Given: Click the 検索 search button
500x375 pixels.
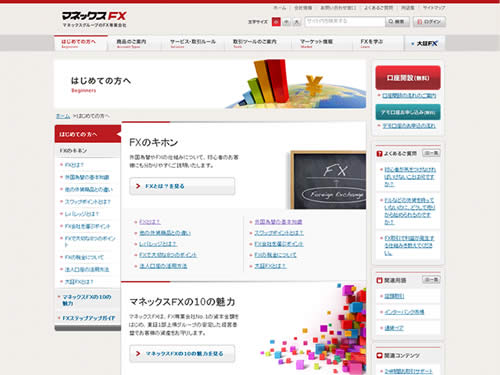Looking at the screenshot, I should [x=398, y=22].
